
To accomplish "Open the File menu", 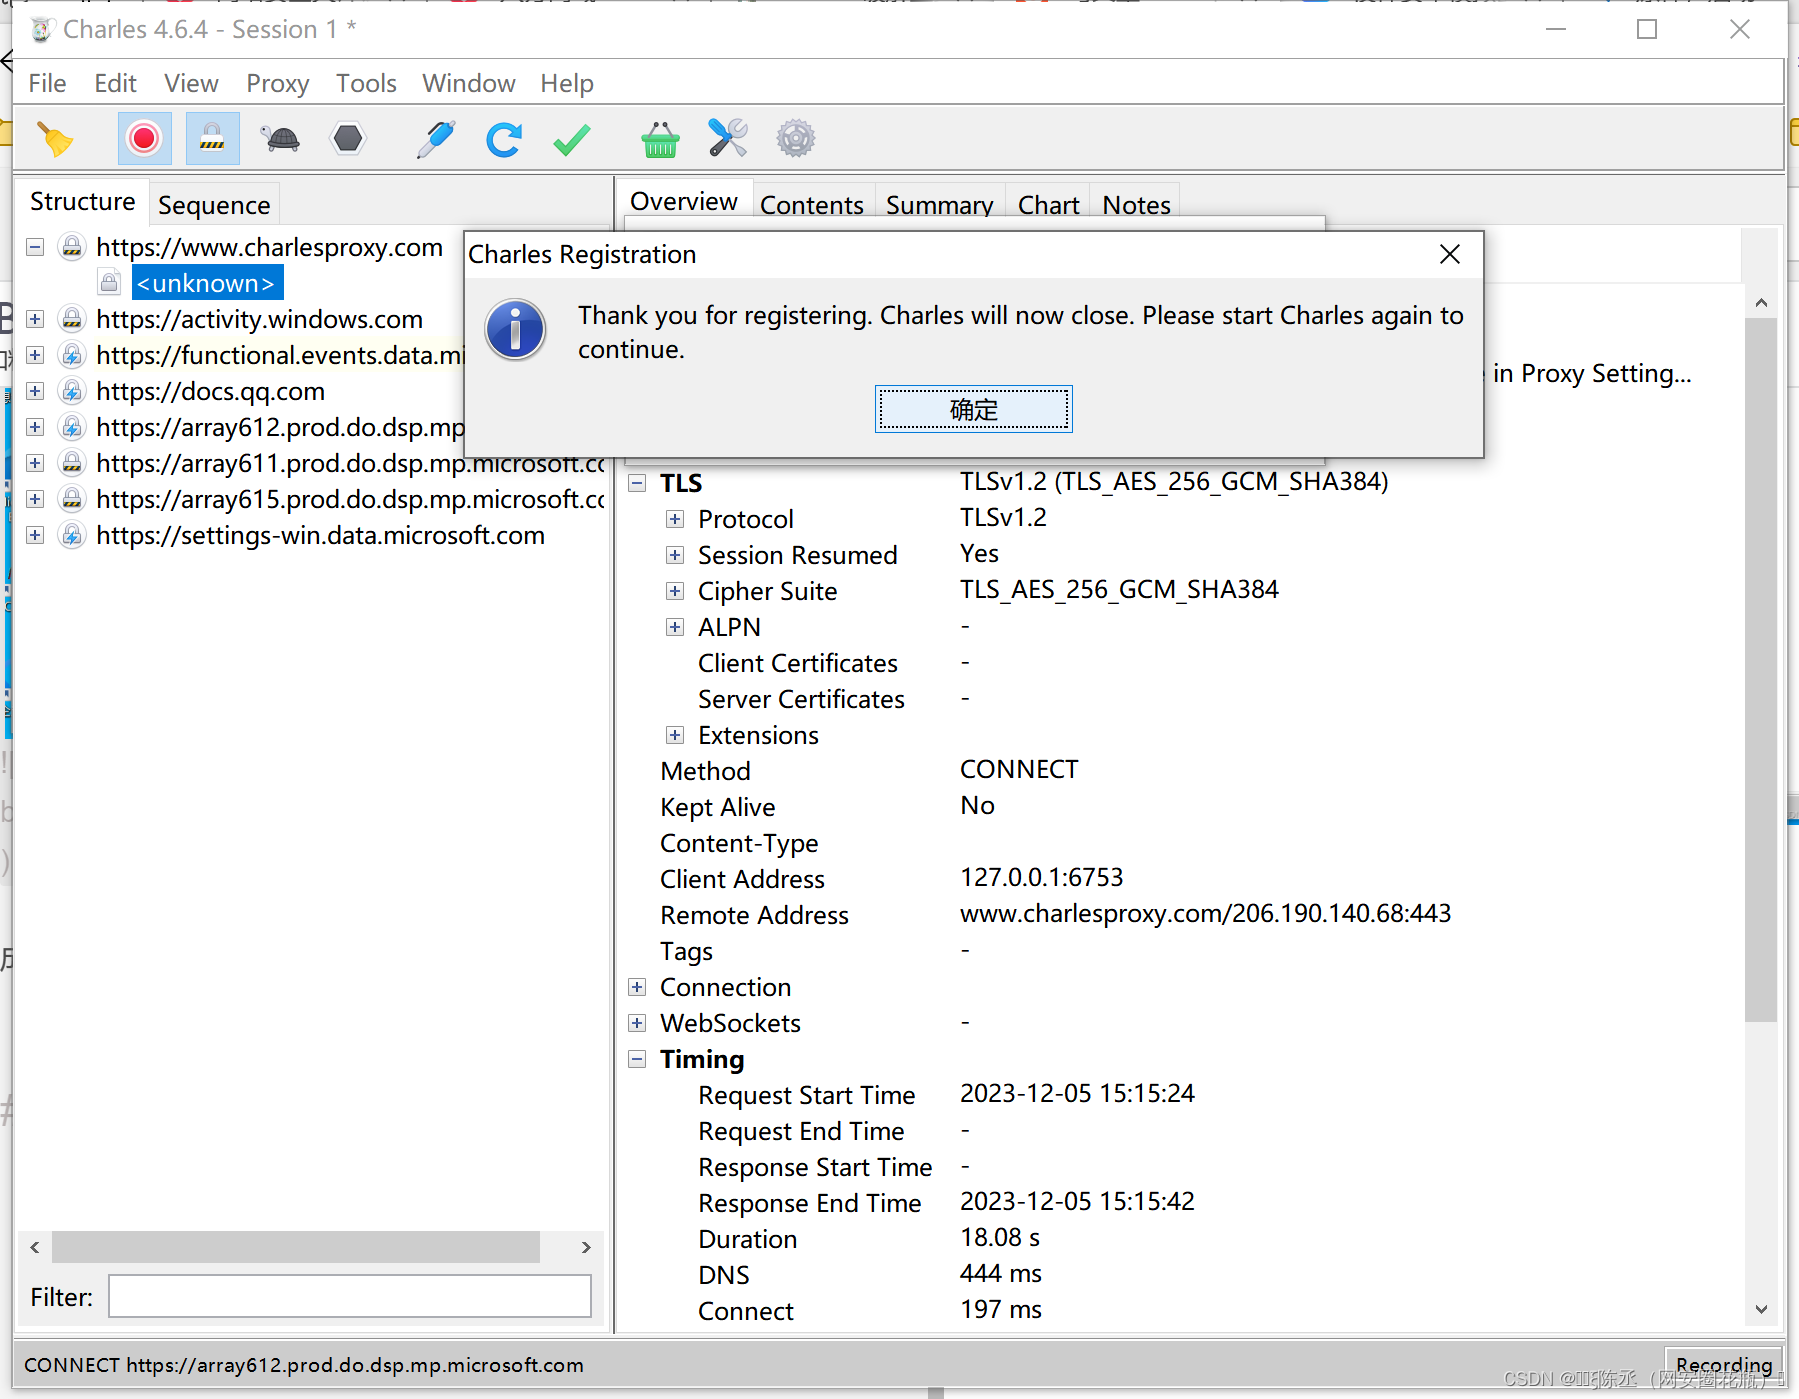I will click(x=47, y=83).
